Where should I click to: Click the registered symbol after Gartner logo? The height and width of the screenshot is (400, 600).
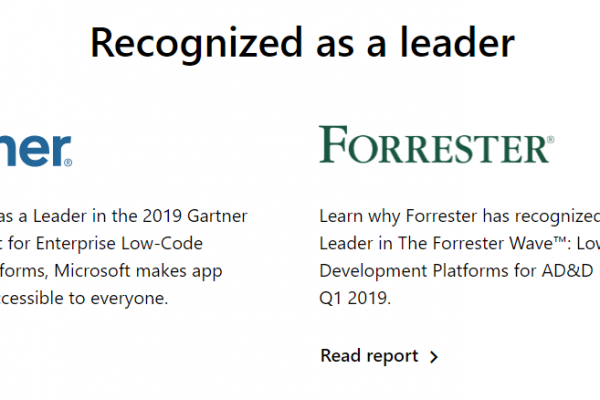click(x=68, y=160)
